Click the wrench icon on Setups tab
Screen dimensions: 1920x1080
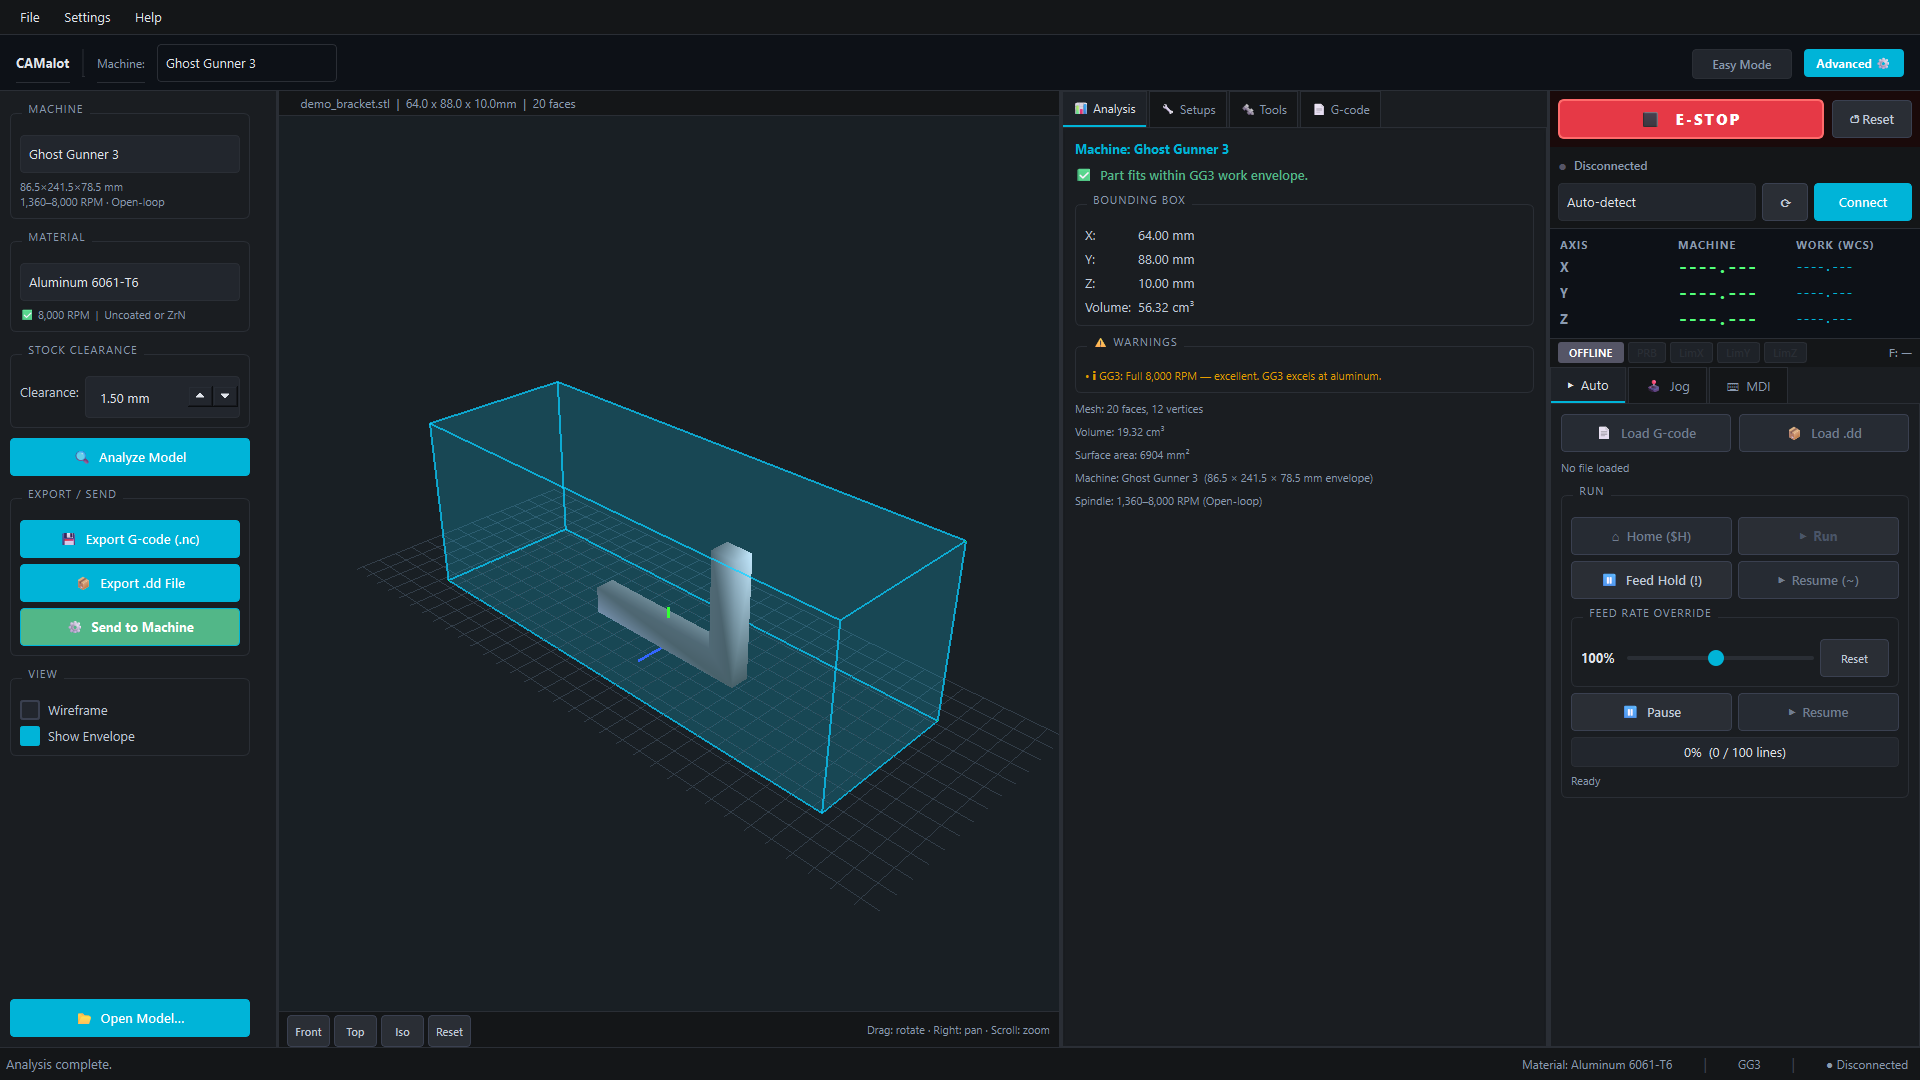coord(1167,109)
